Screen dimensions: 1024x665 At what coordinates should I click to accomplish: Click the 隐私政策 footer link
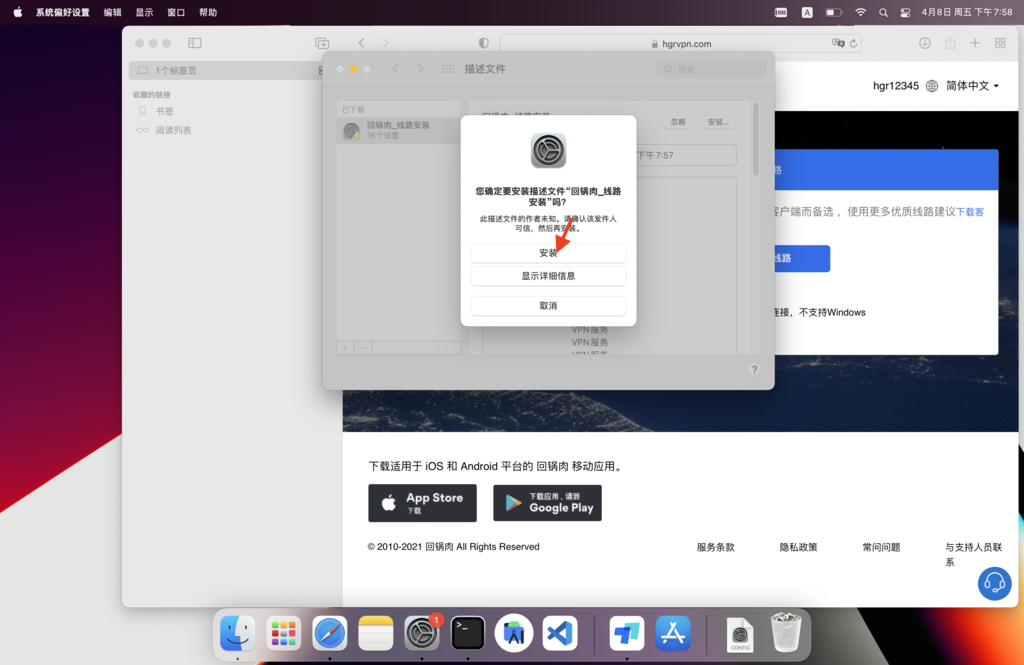pyautogui.click(x=798, y=547)
